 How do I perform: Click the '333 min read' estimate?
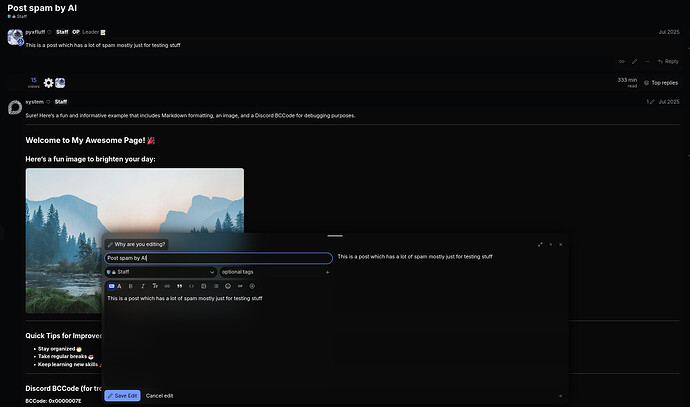[627, 83]
